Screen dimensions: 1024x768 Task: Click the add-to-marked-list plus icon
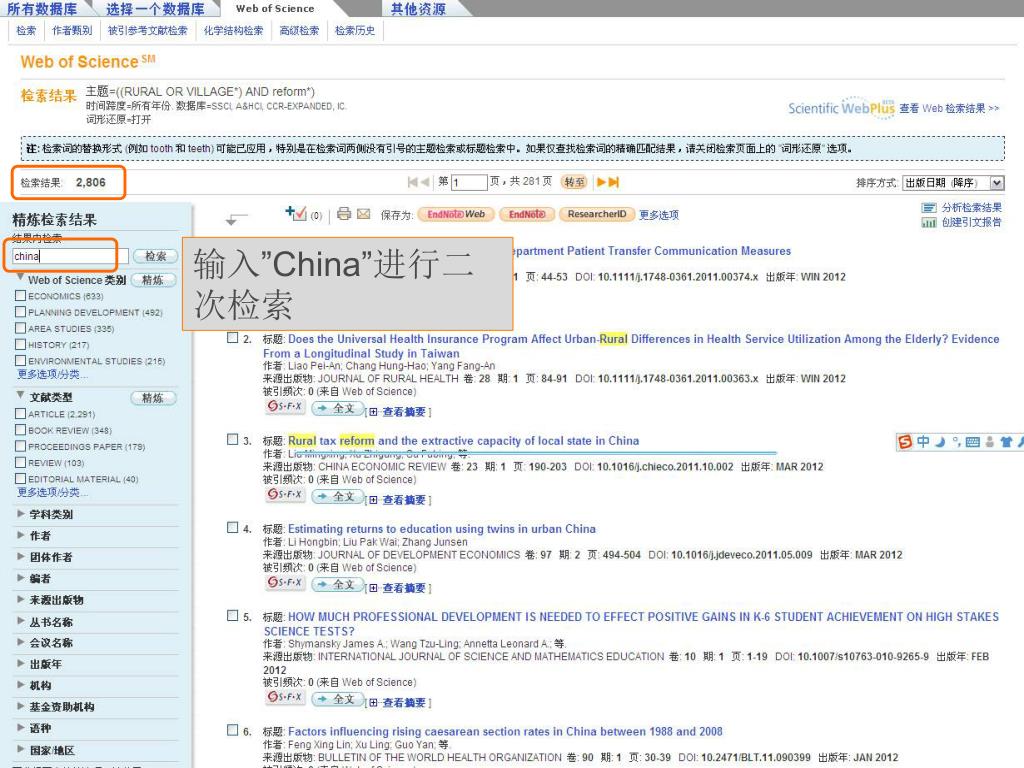[295, 213]
